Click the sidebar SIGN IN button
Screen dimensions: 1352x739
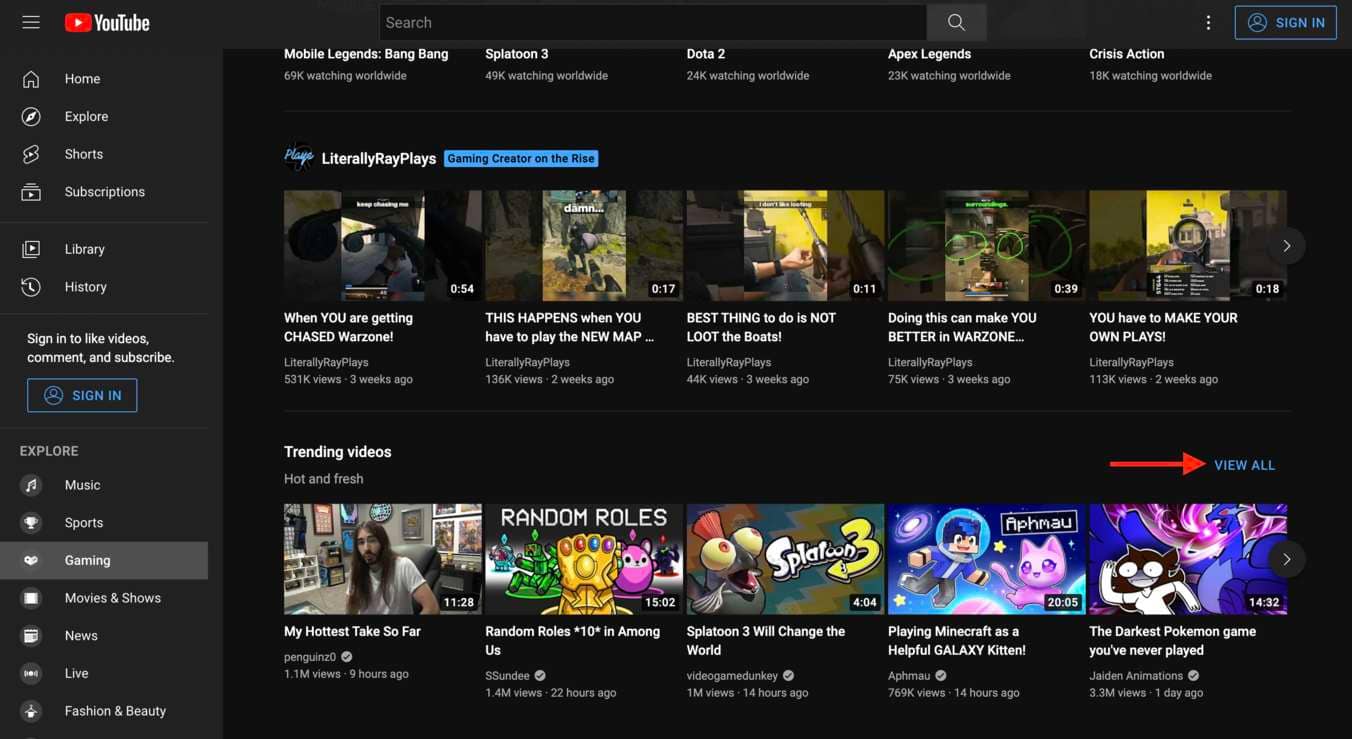point(82,395)
